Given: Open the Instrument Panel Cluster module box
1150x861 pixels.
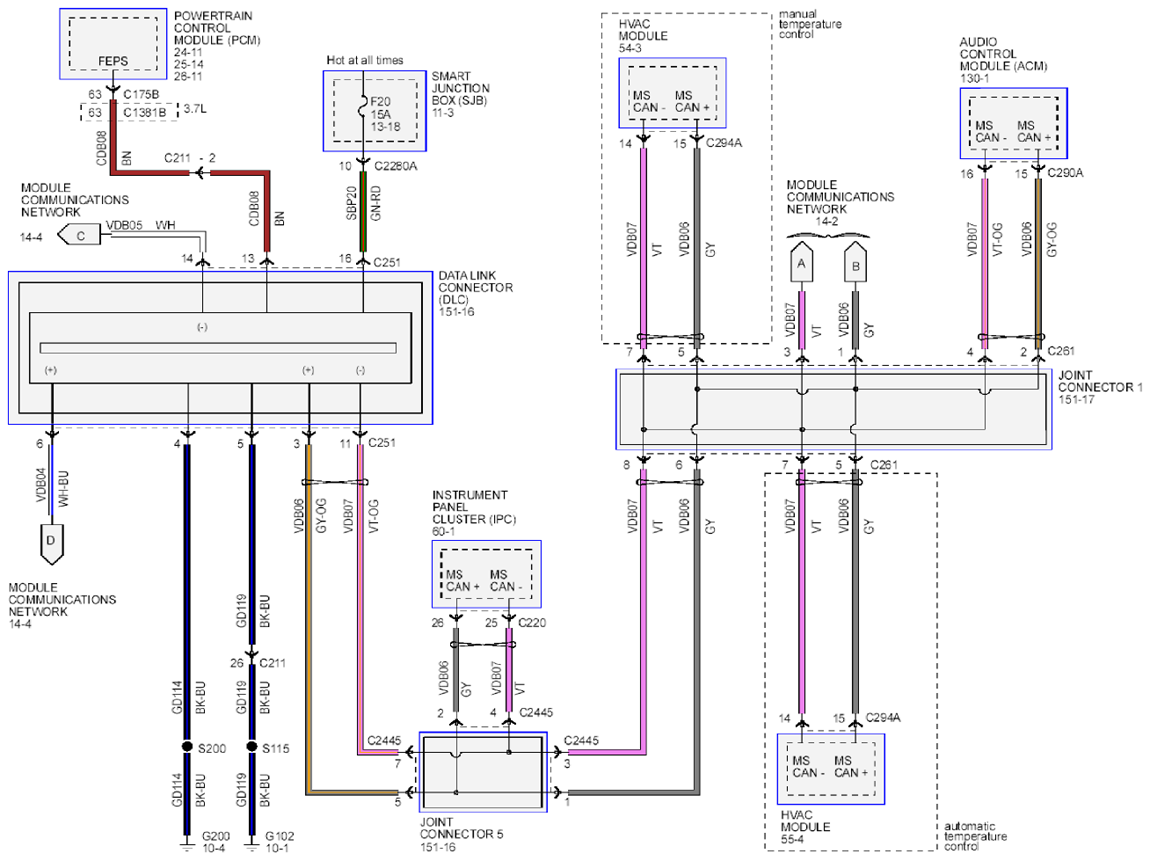Looking at the screenshot, I should pos(486,574).
